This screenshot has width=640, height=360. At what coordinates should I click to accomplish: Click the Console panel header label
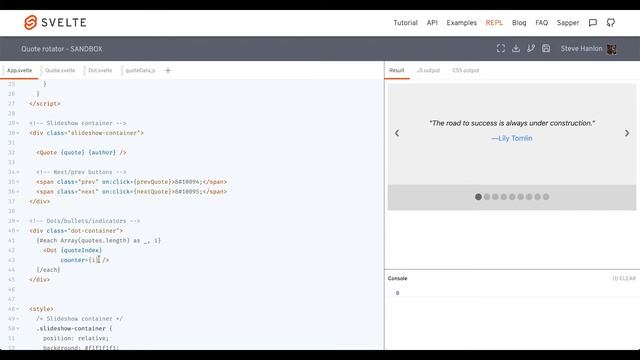point(398,278)
